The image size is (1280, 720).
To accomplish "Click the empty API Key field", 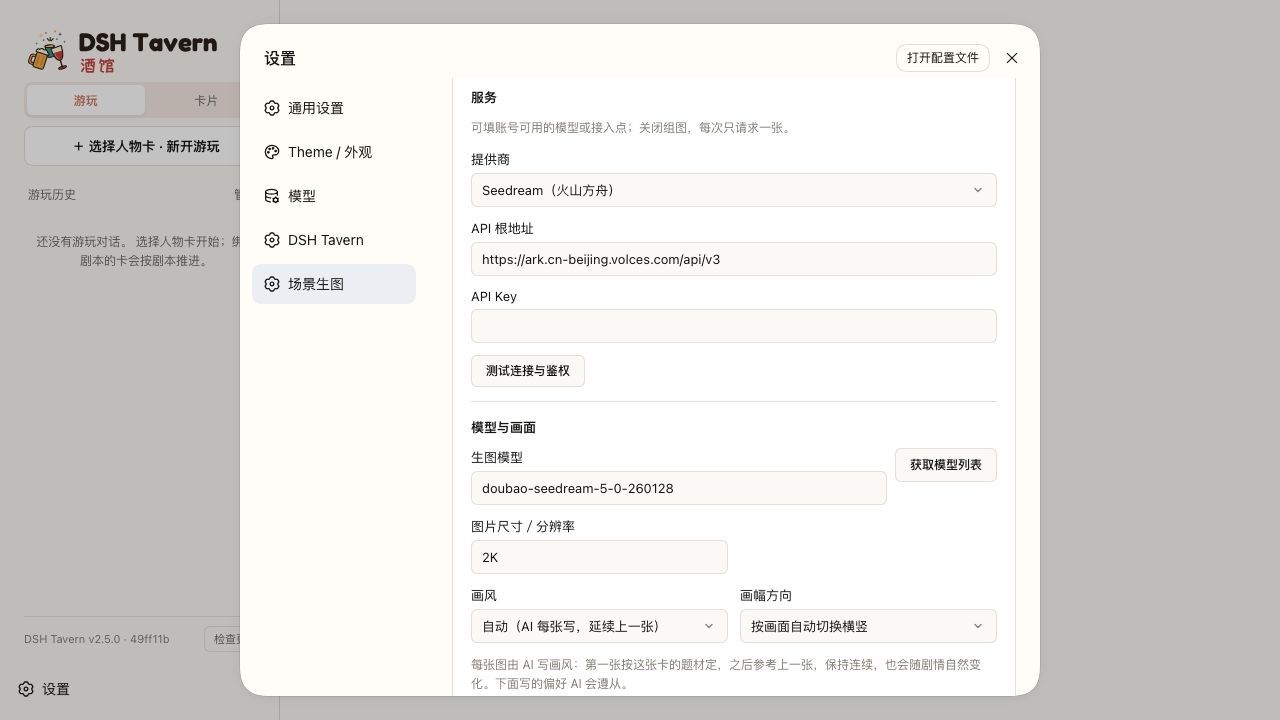I will pyautogui.click(x=733, y=326).
